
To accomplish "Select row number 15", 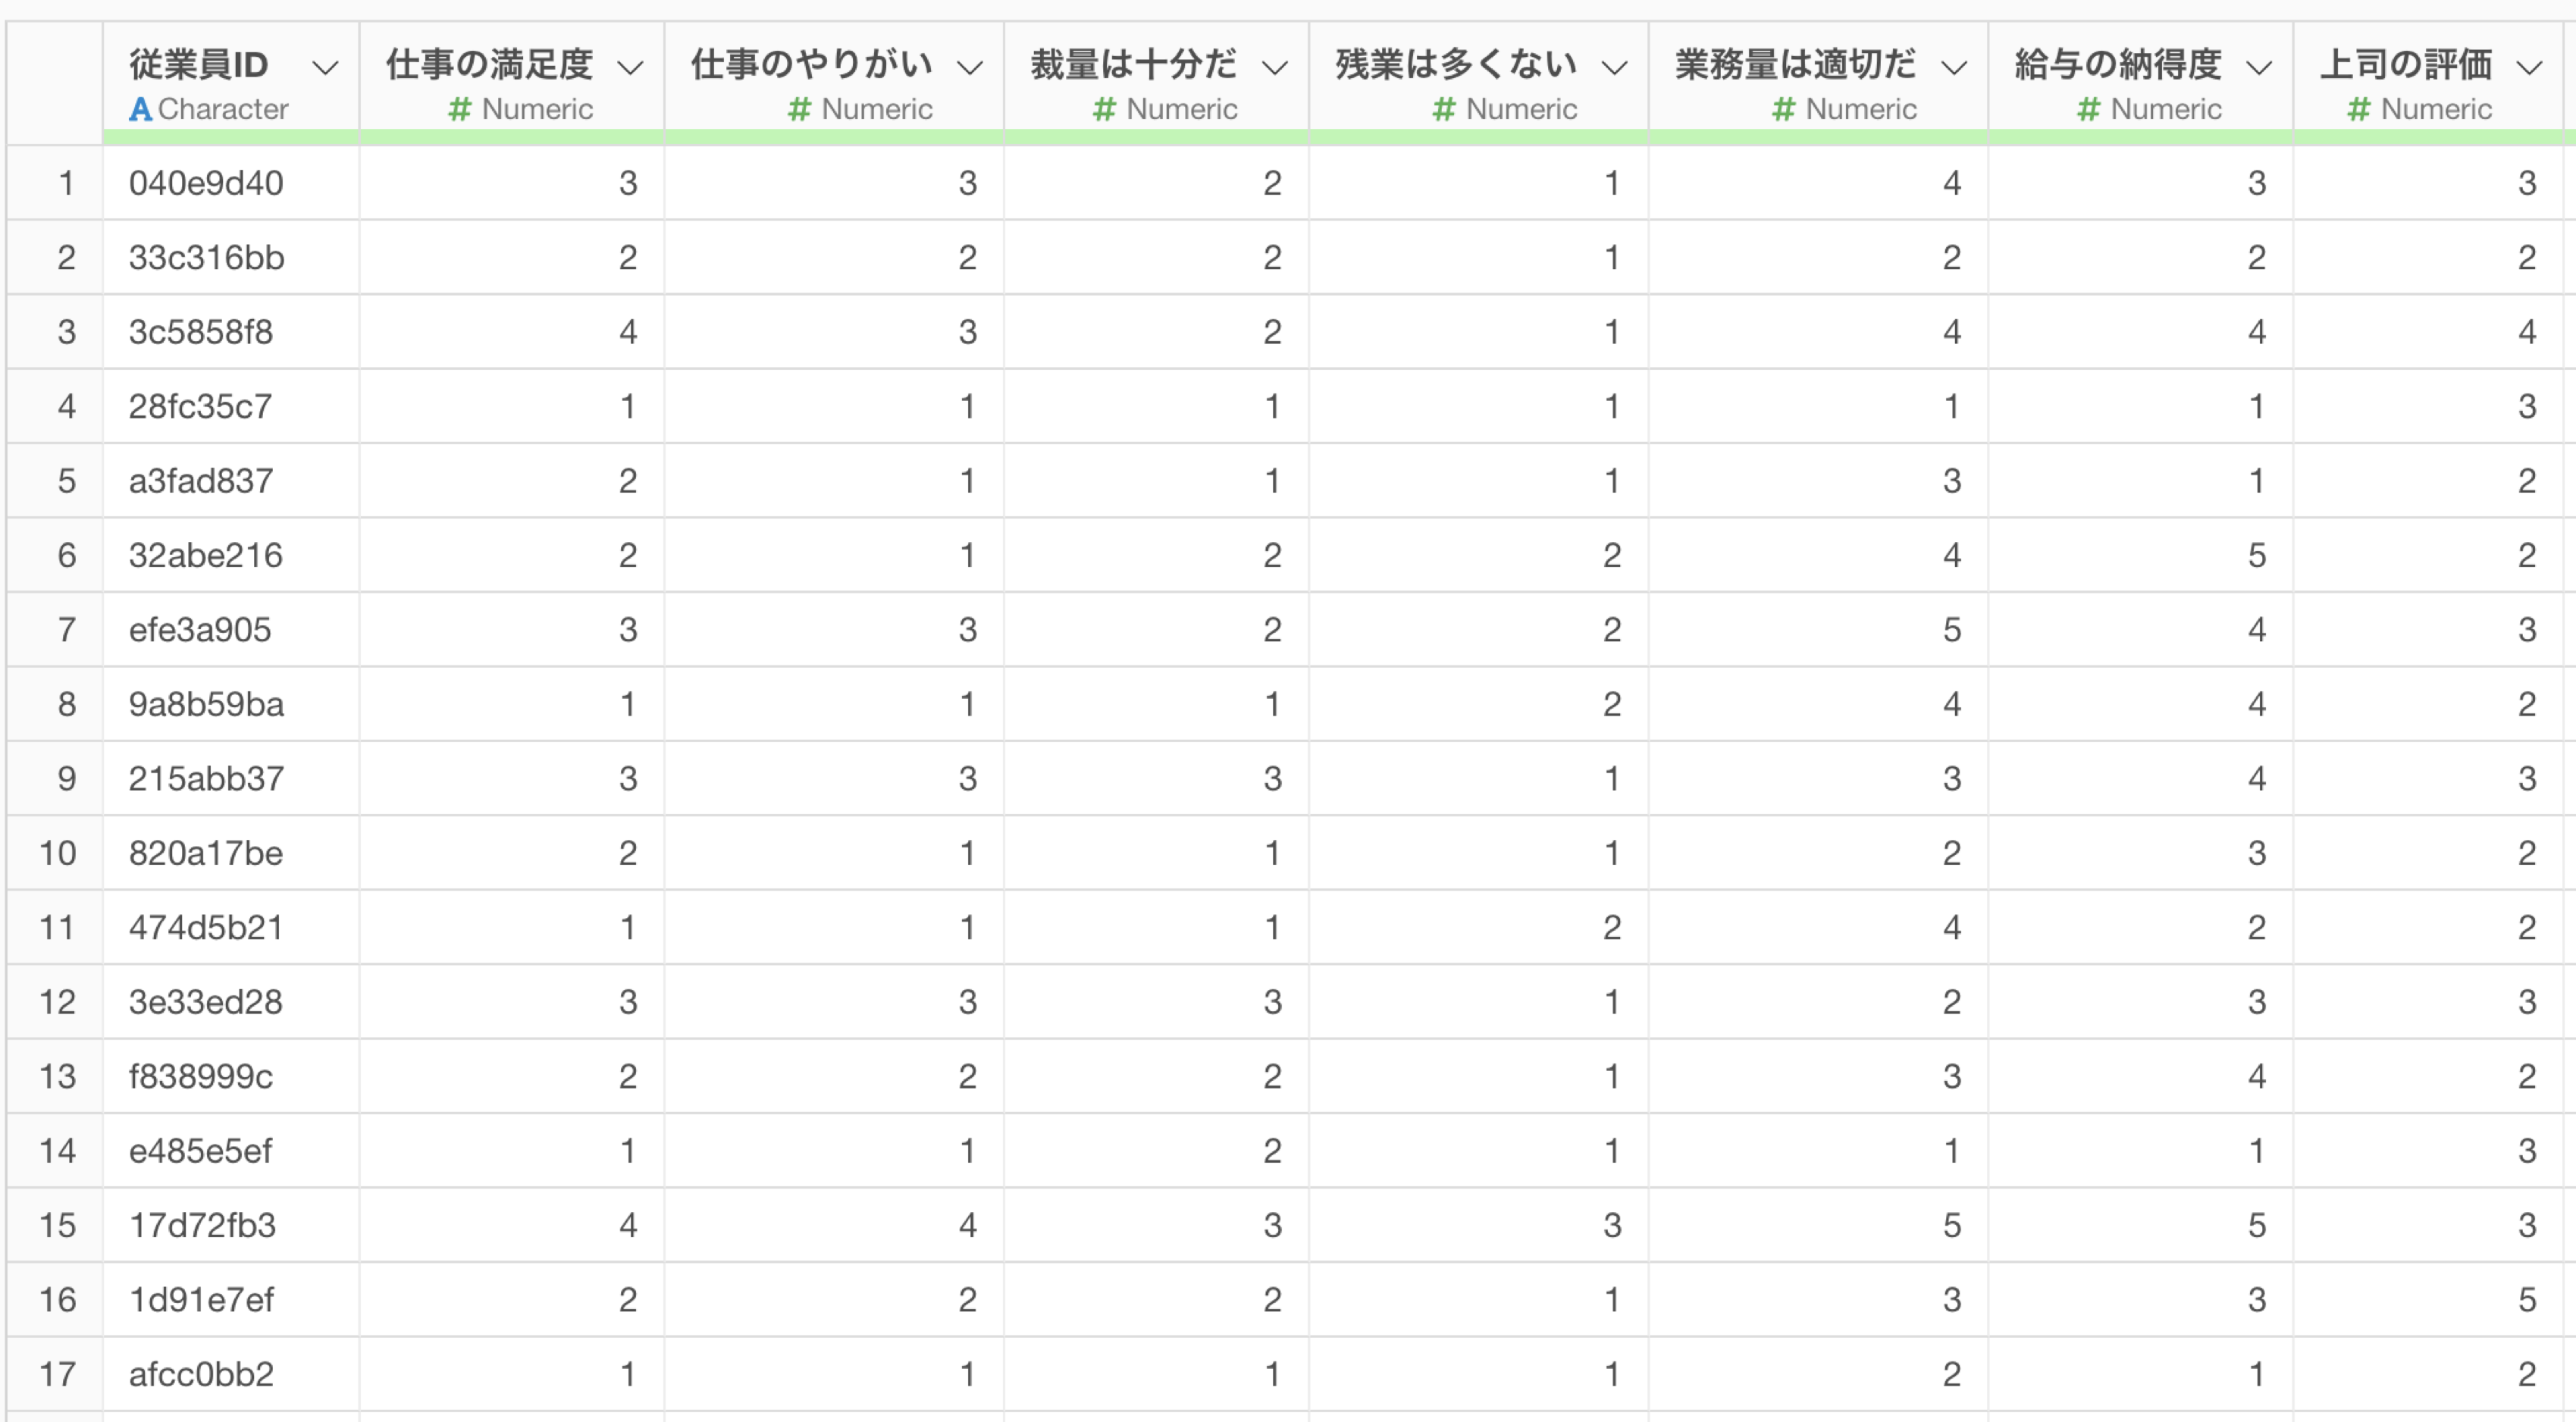I will tap(57, 1225).
